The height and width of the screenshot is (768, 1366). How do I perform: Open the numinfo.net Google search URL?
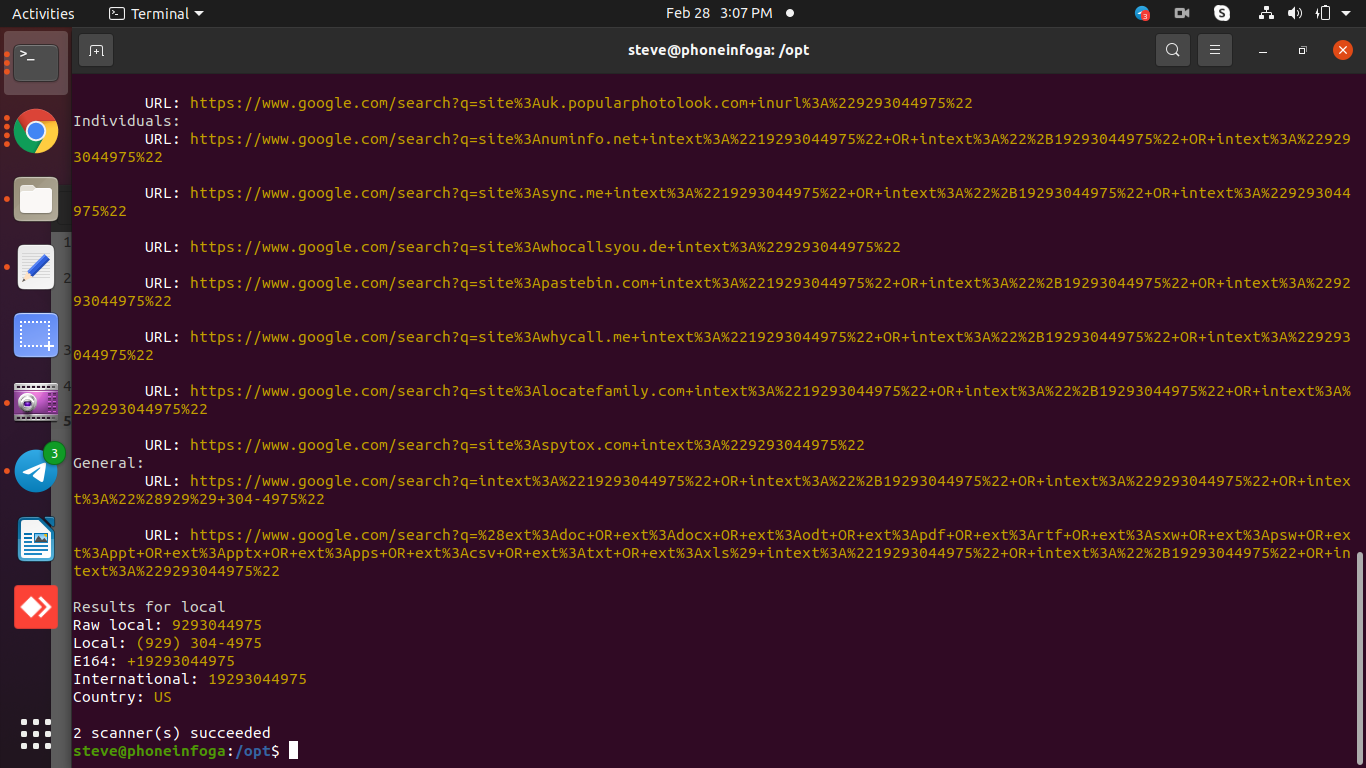tap(711, 148)
